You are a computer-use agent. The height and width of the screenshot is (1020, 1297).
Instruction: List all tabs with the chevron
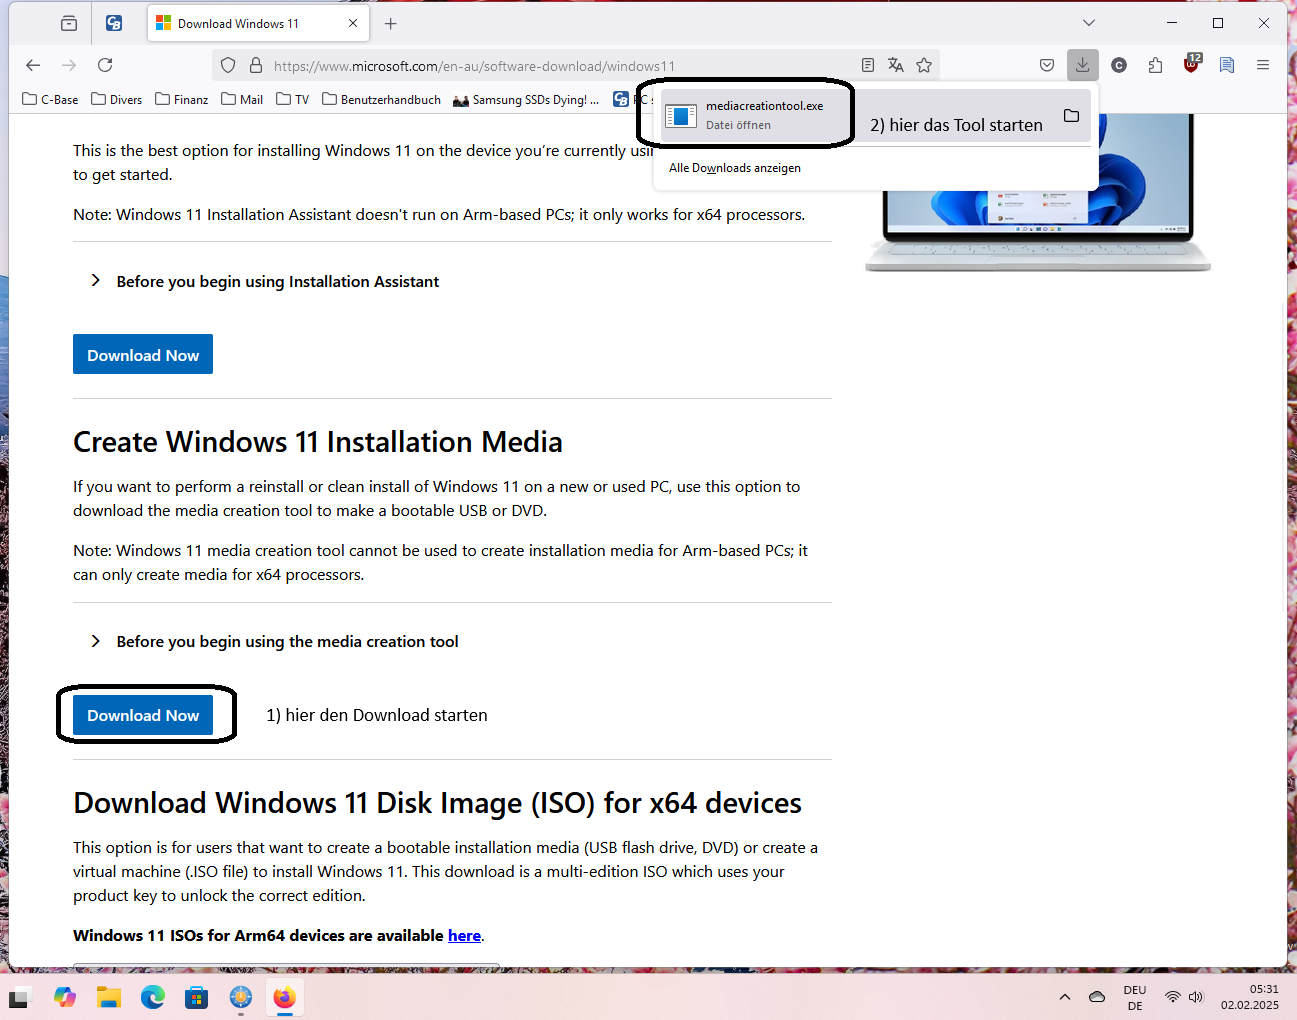point(1089,23)
